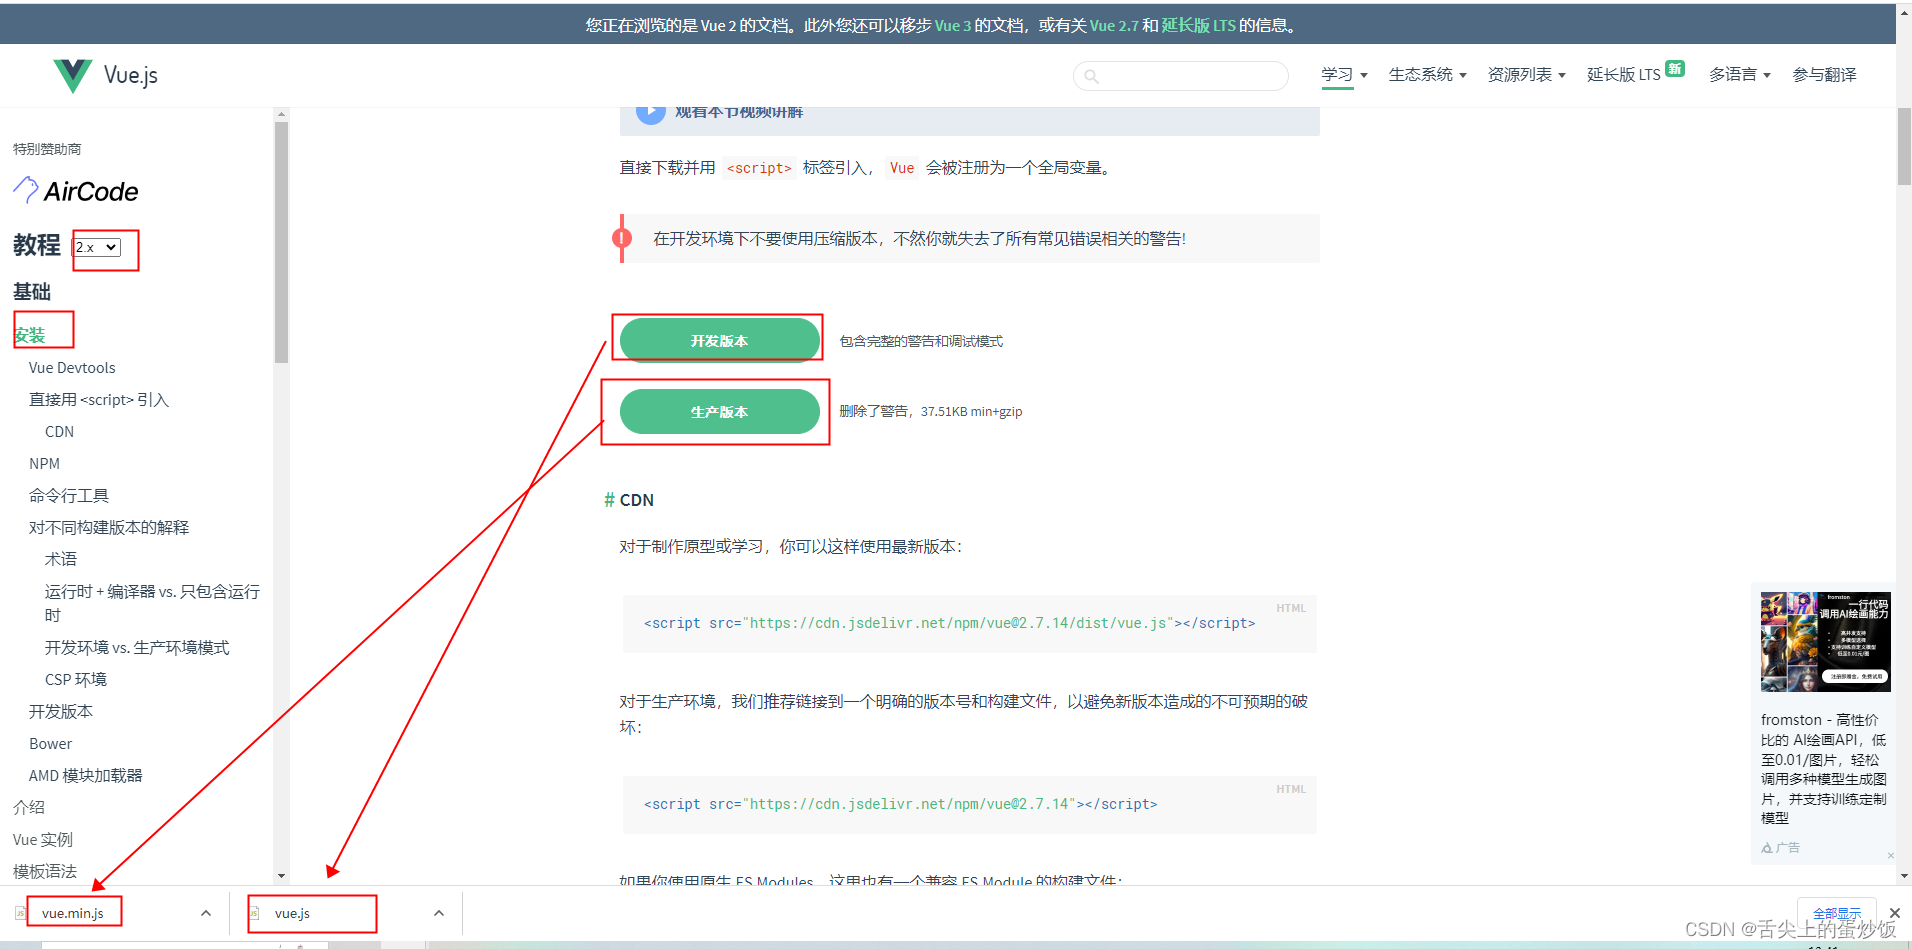
Task: Open vue.js download options chevron
Action: point(439,913)
